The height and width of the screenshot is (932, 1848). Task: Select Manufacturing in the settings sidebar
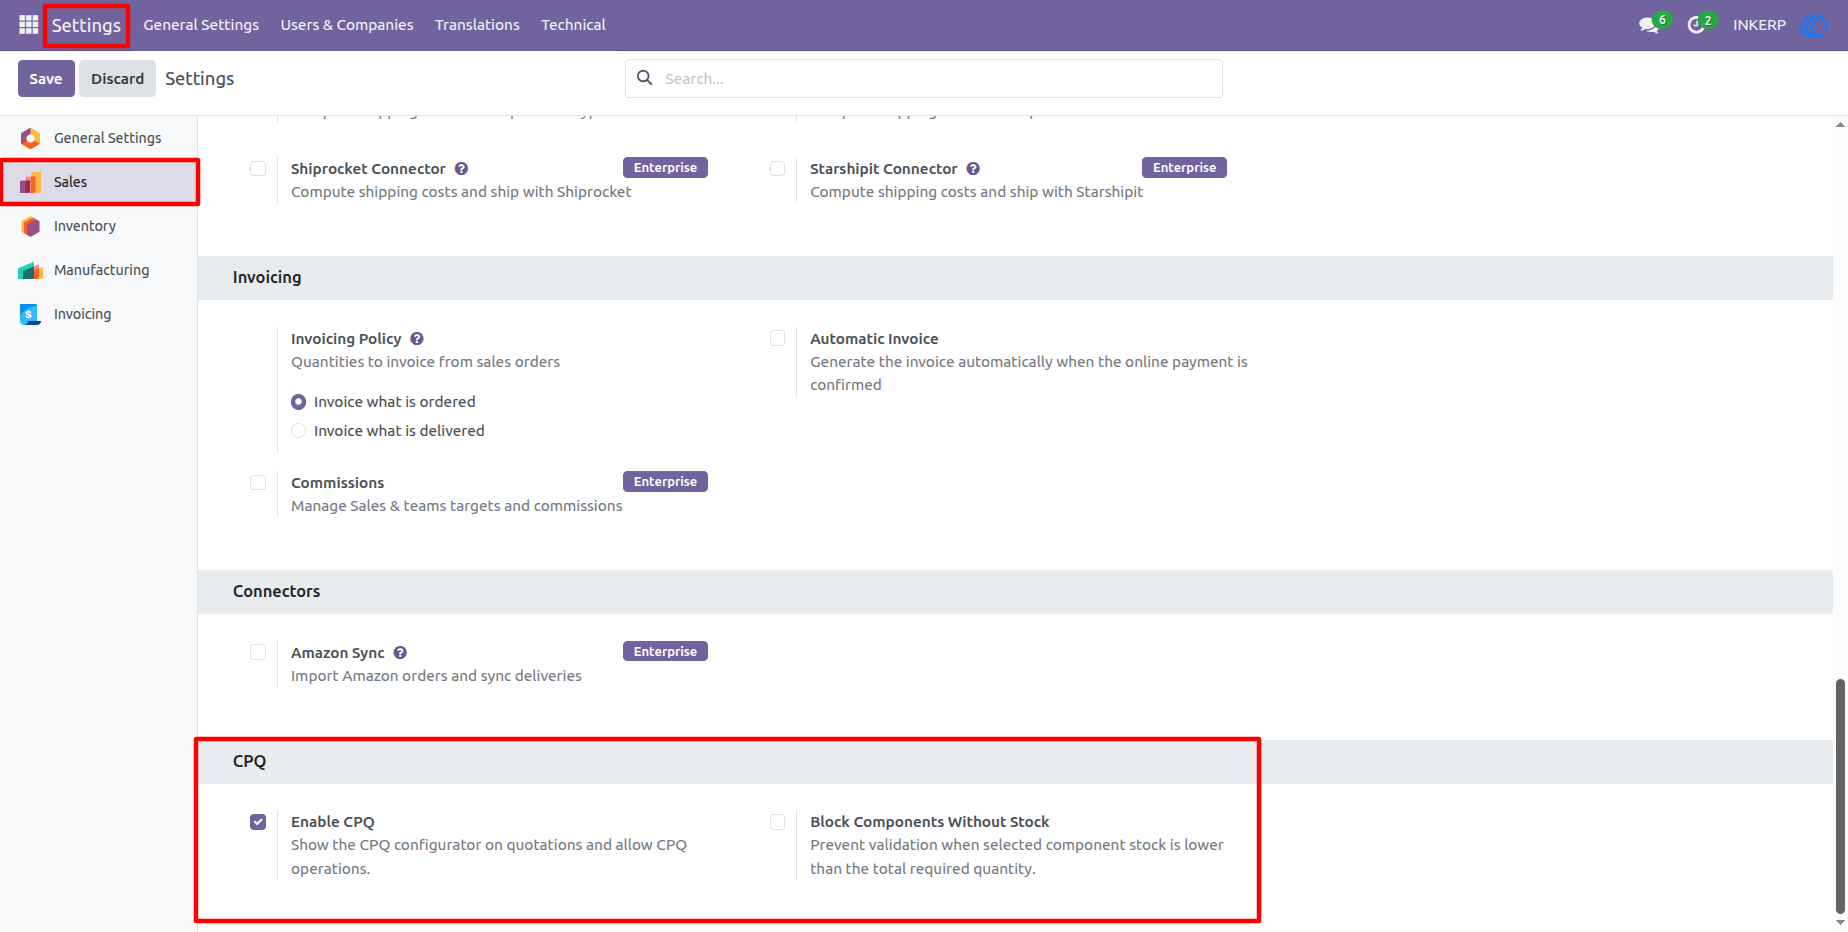99,270
